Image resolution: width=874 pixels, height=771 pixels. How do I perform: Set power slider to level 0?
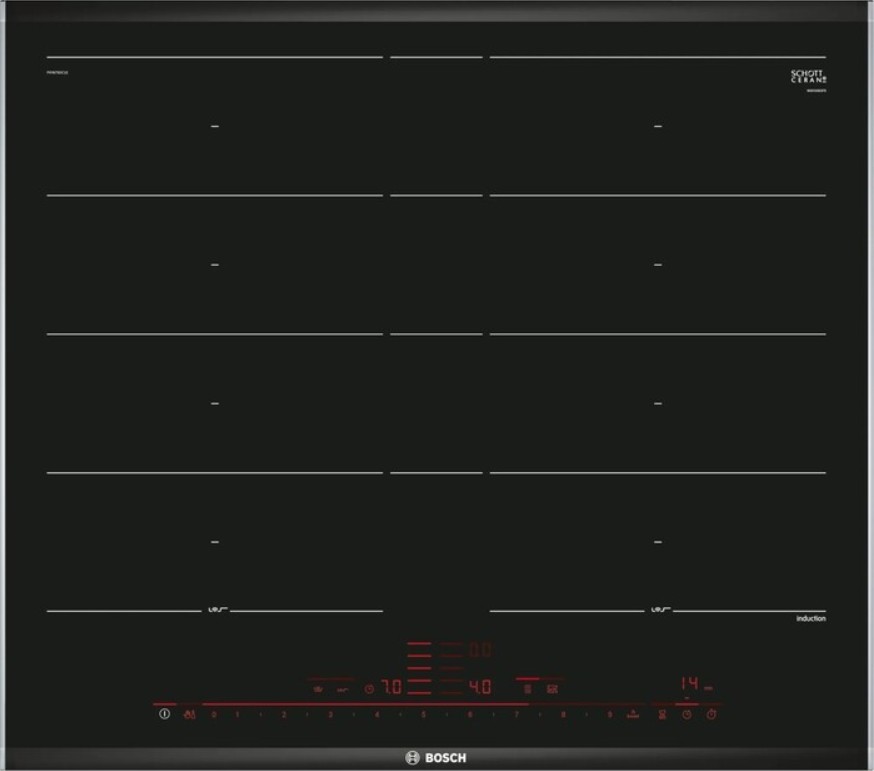(x=215, y=715)
